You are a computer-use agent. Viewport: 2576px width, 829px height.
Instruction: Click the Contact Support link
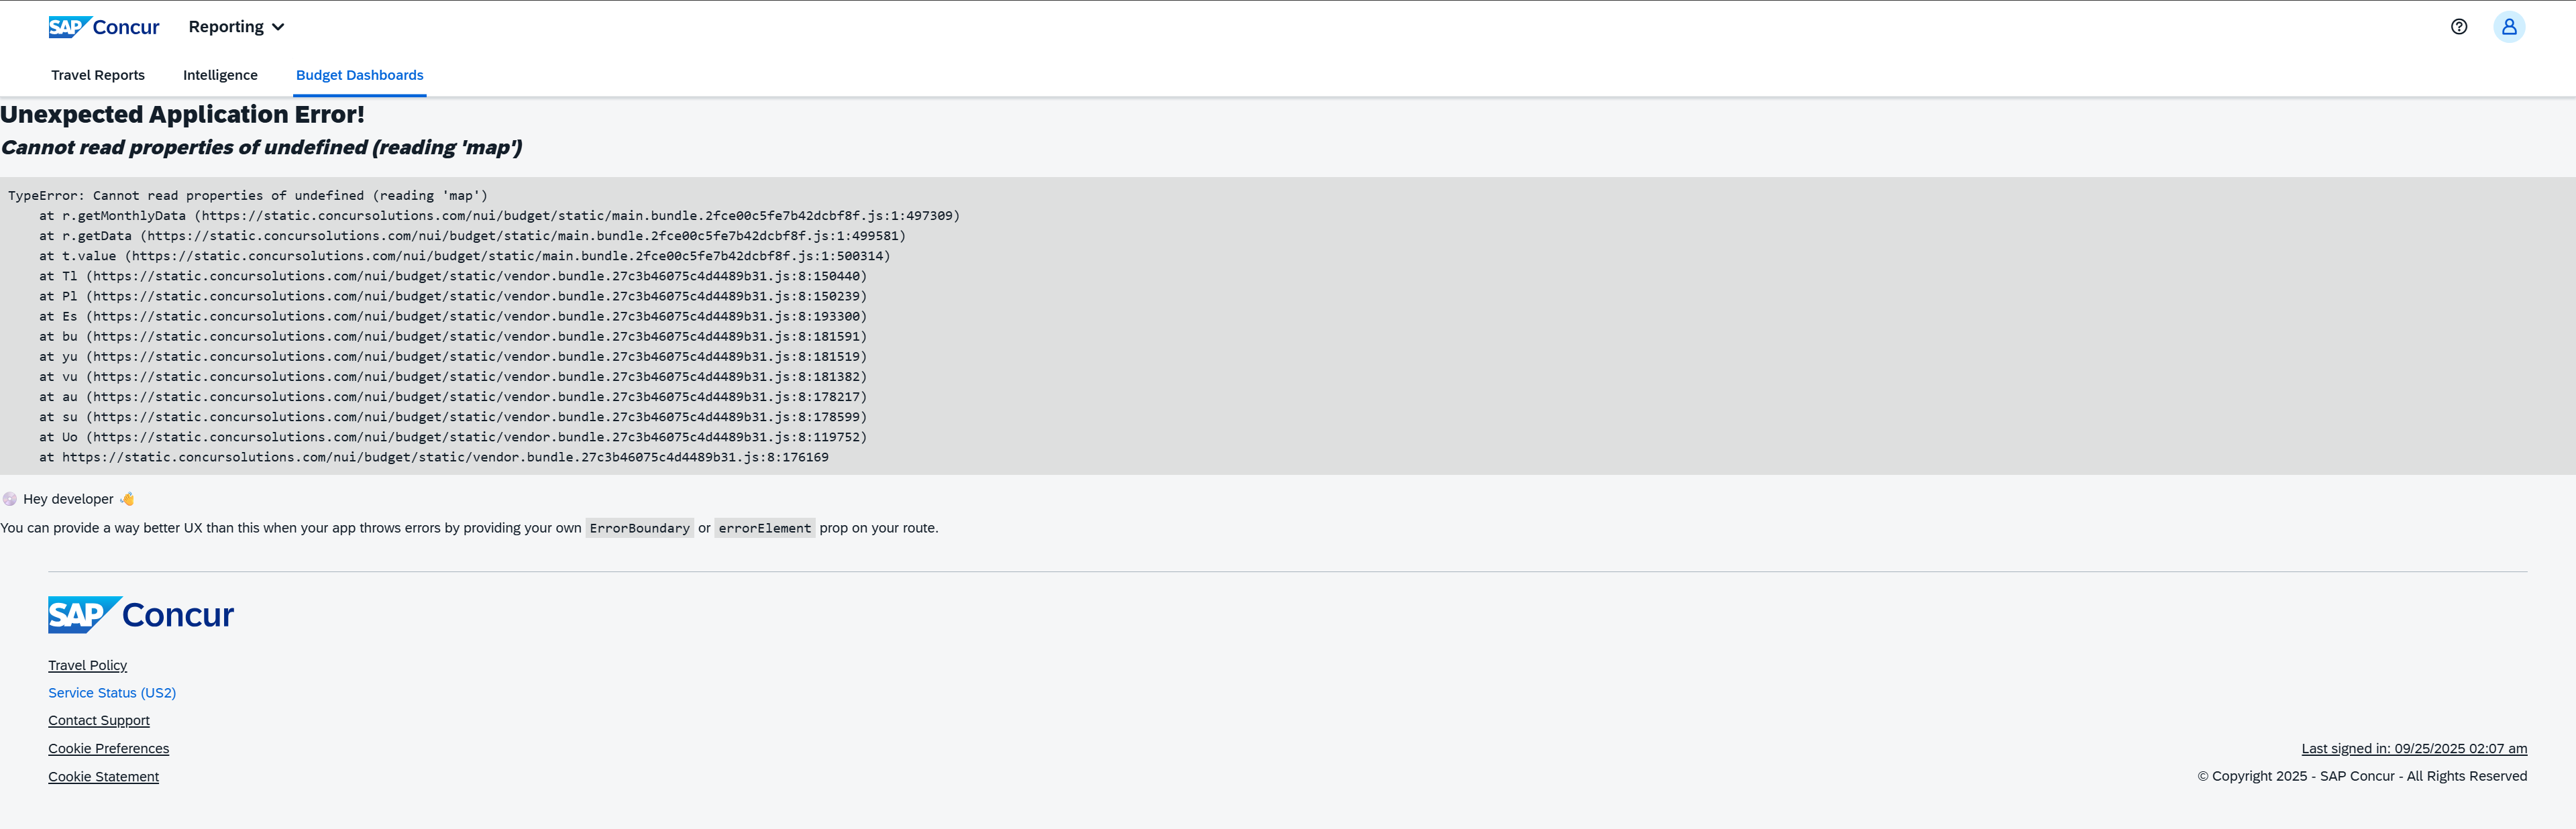click(99, 720)
